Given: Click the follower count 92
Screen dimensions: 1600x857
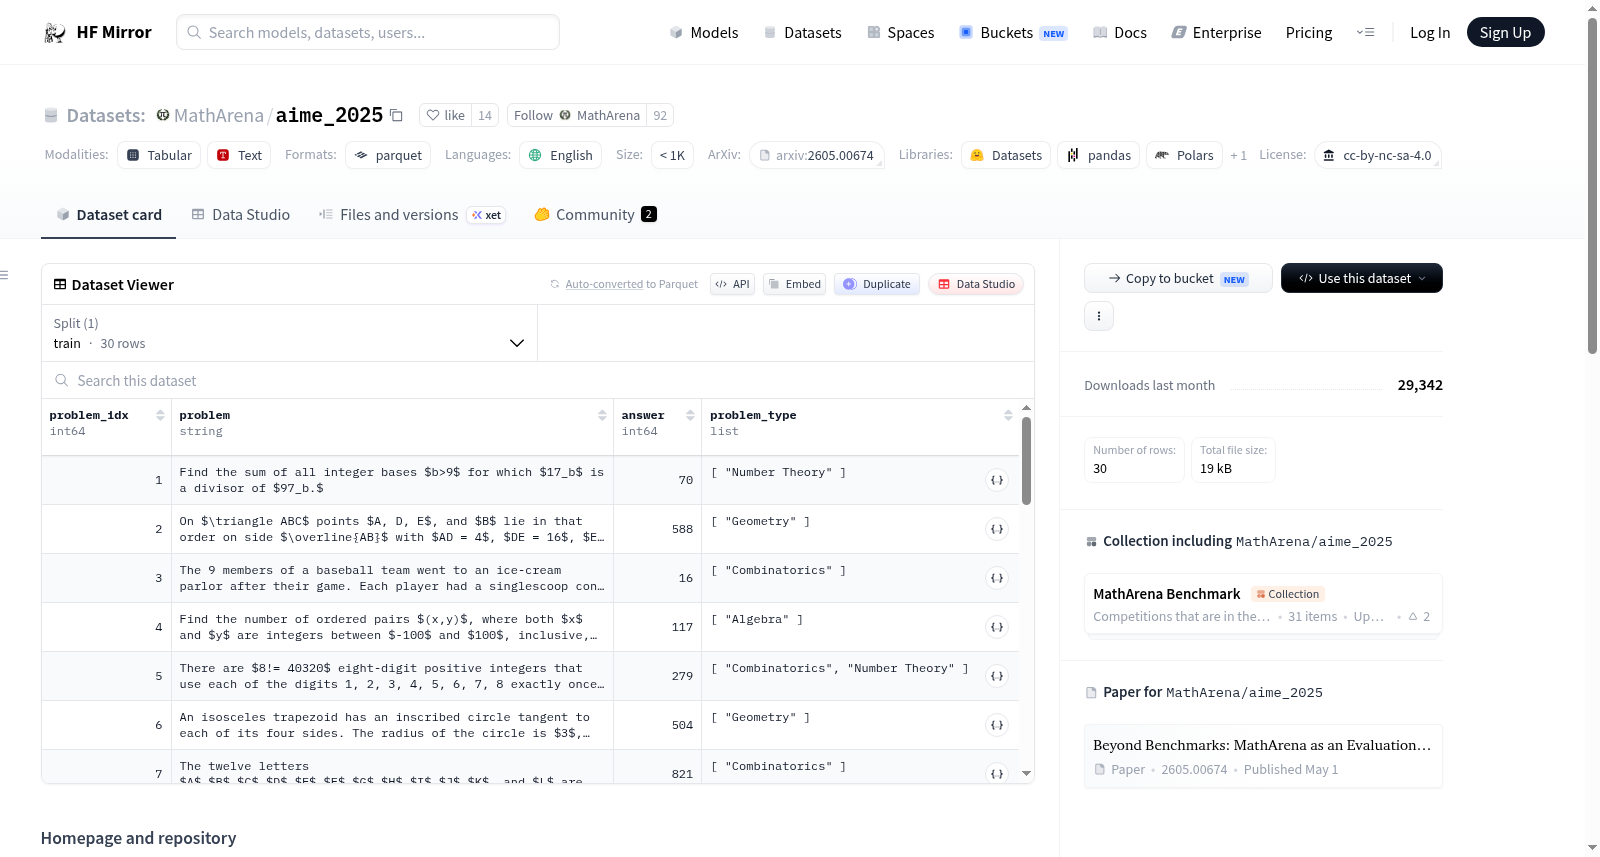Looking at the screenshot, I should coord(660,115).
